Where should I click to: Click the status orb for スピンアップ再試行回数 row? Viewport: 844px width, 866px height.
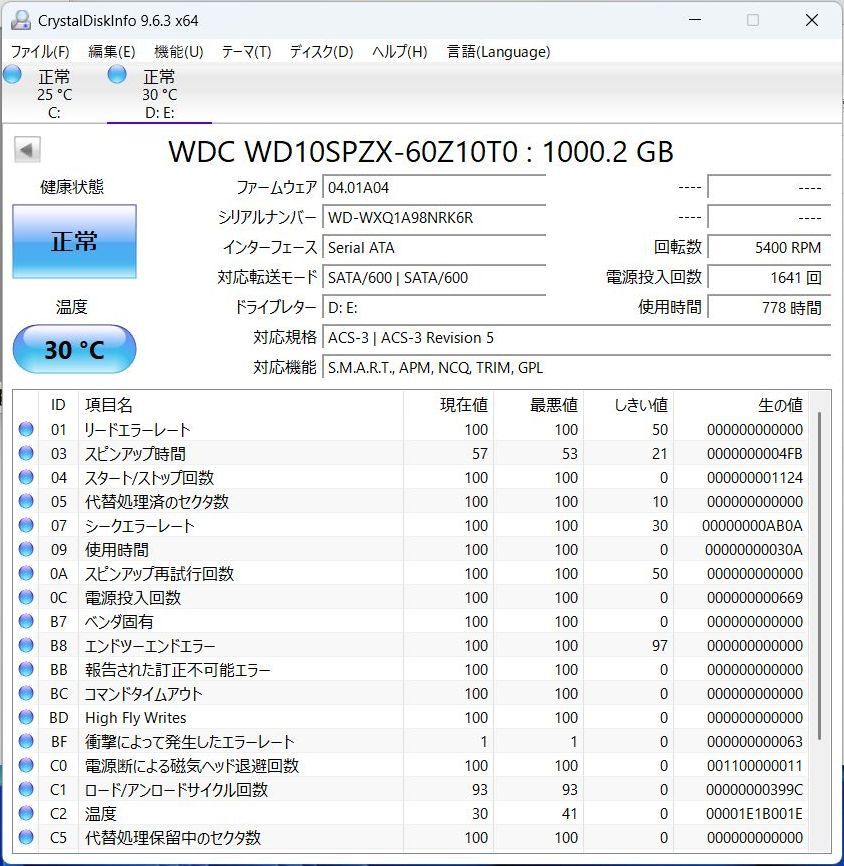pyautogui.click(x=26, y=573)
